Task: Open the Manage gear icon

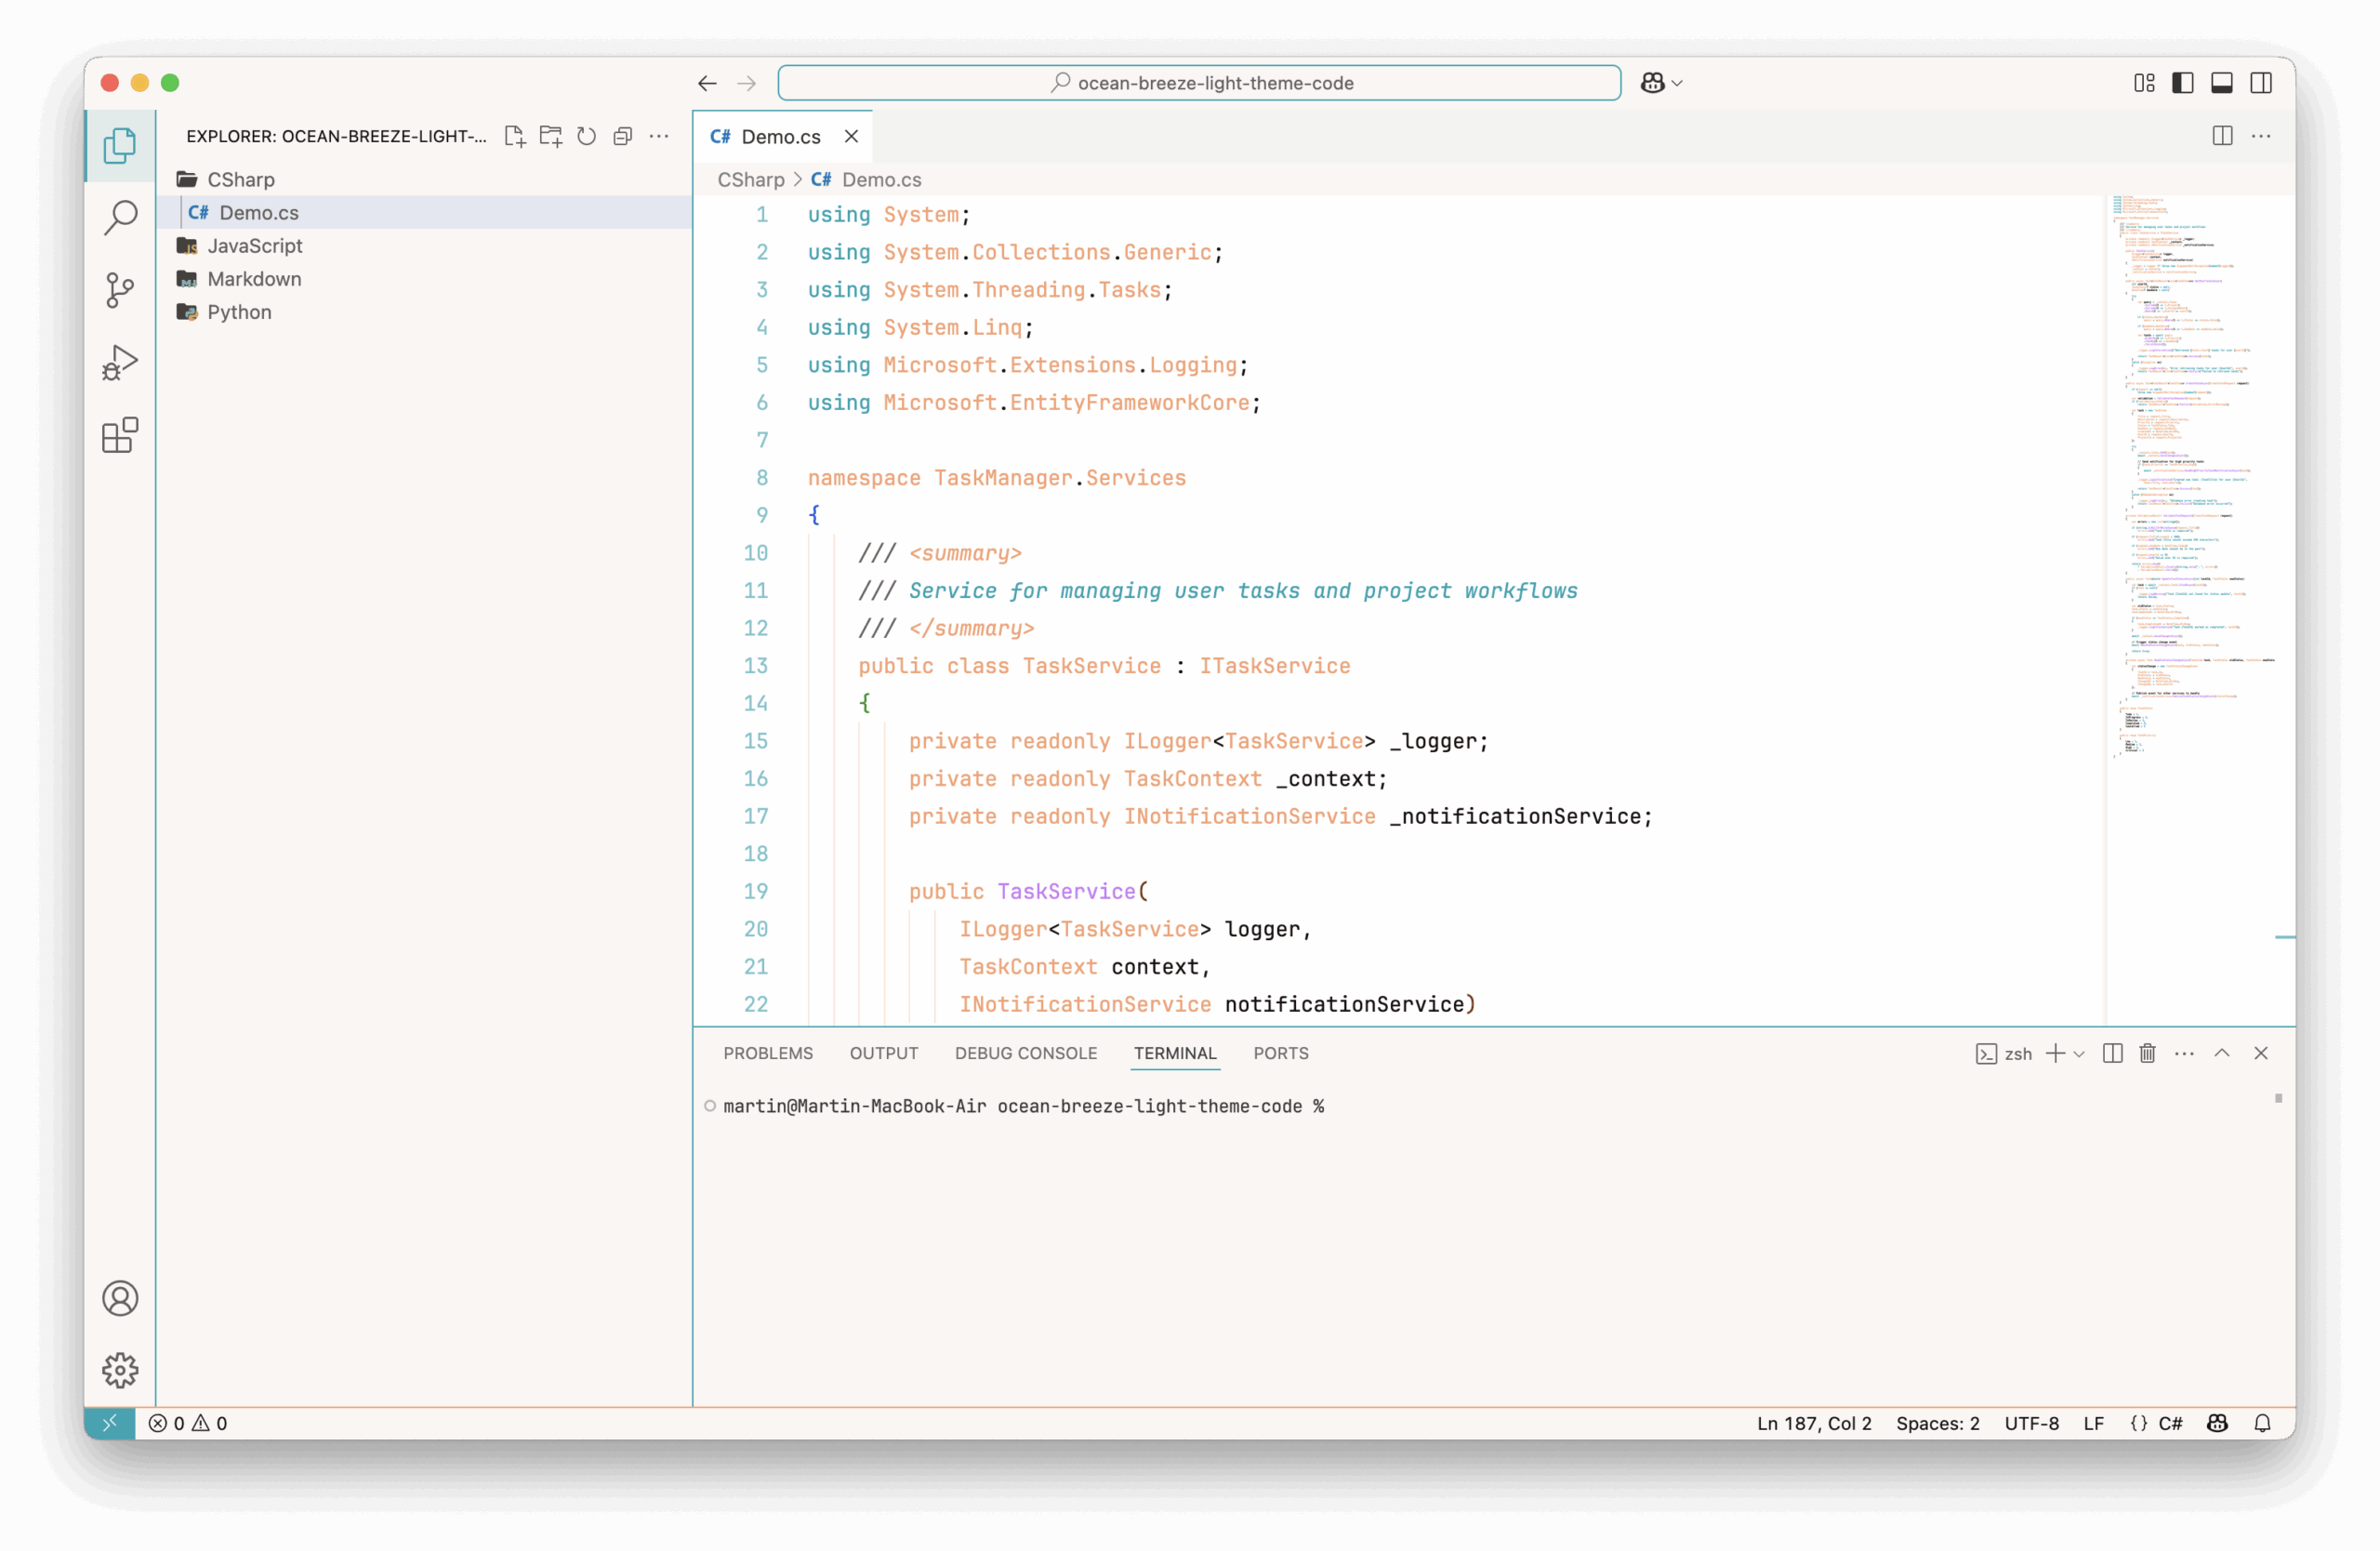Action: click(x=120, y=1370)
